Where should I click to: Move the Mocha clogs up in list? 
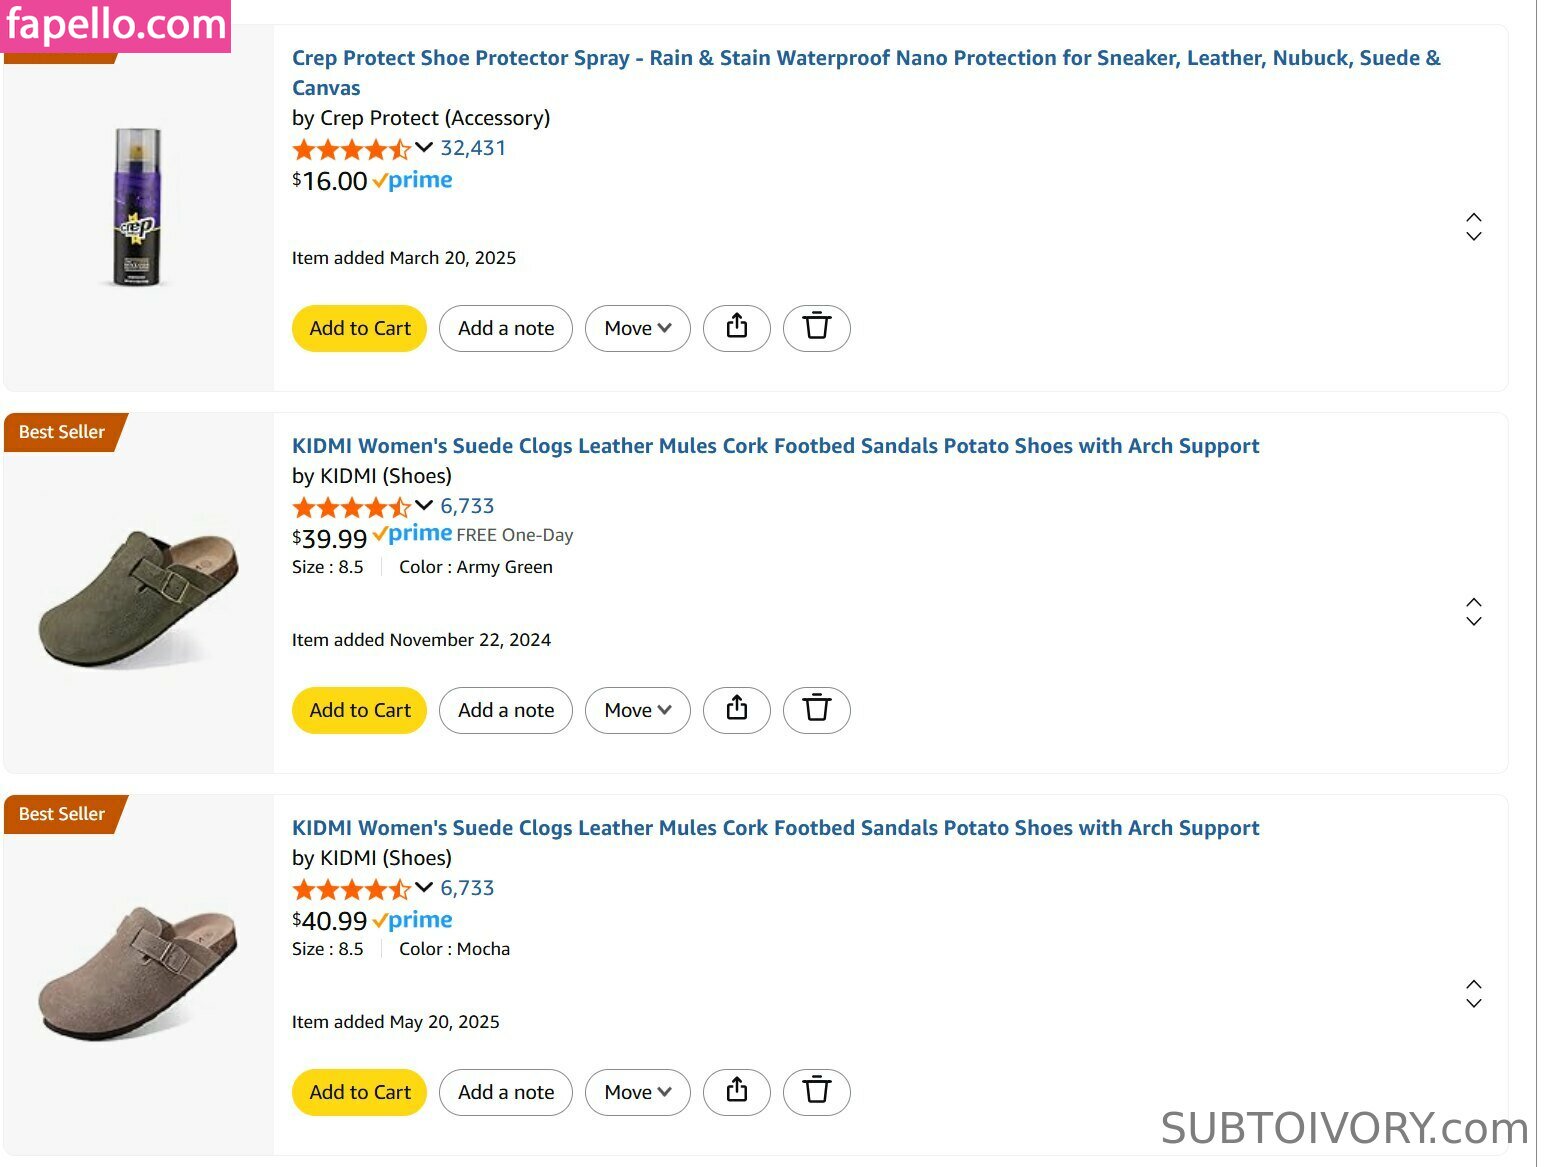click(1473, 984)
